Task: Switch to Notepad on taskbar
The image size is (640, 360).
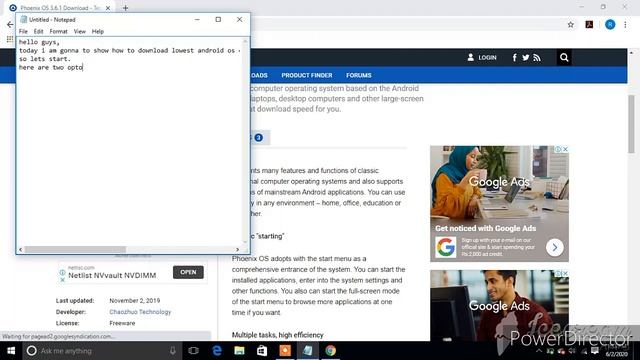Action: [308, 351]
